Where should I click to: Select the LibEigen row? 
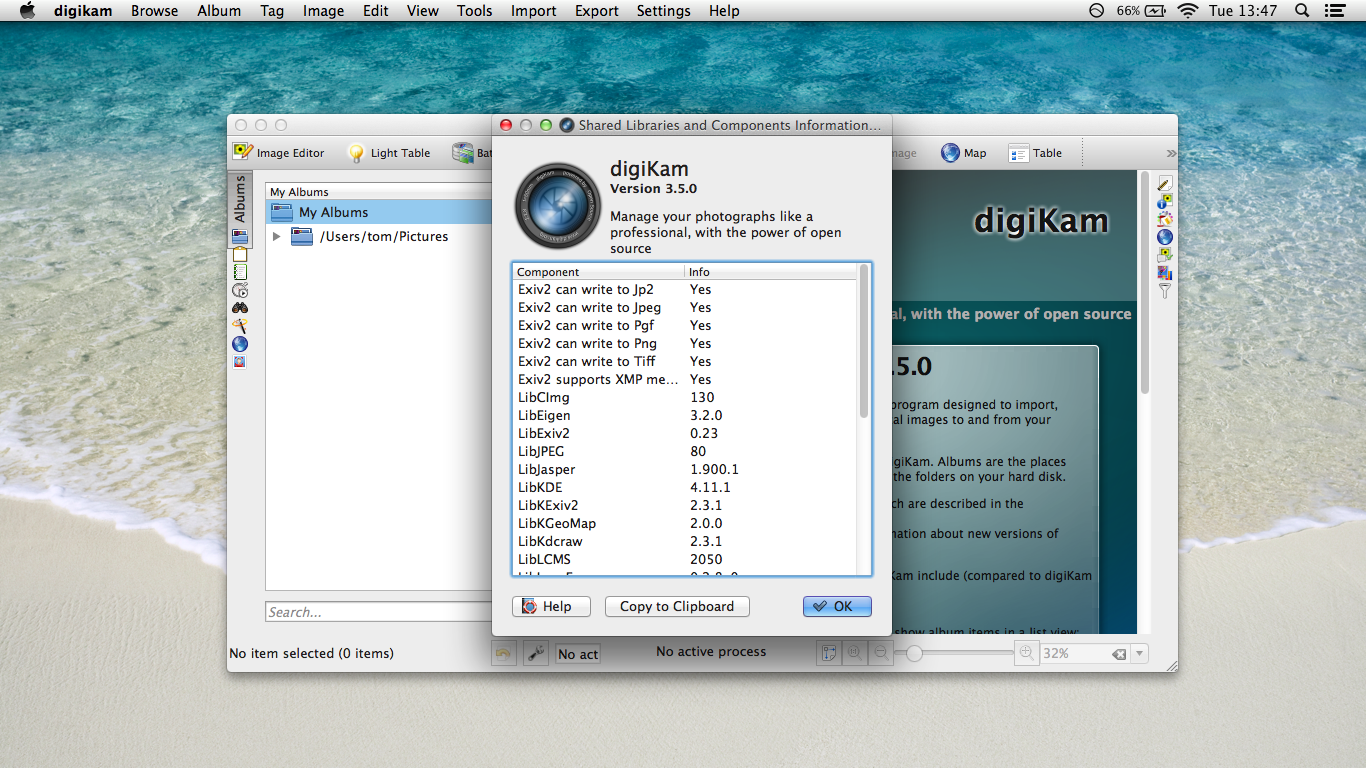[x=685, y=415]
